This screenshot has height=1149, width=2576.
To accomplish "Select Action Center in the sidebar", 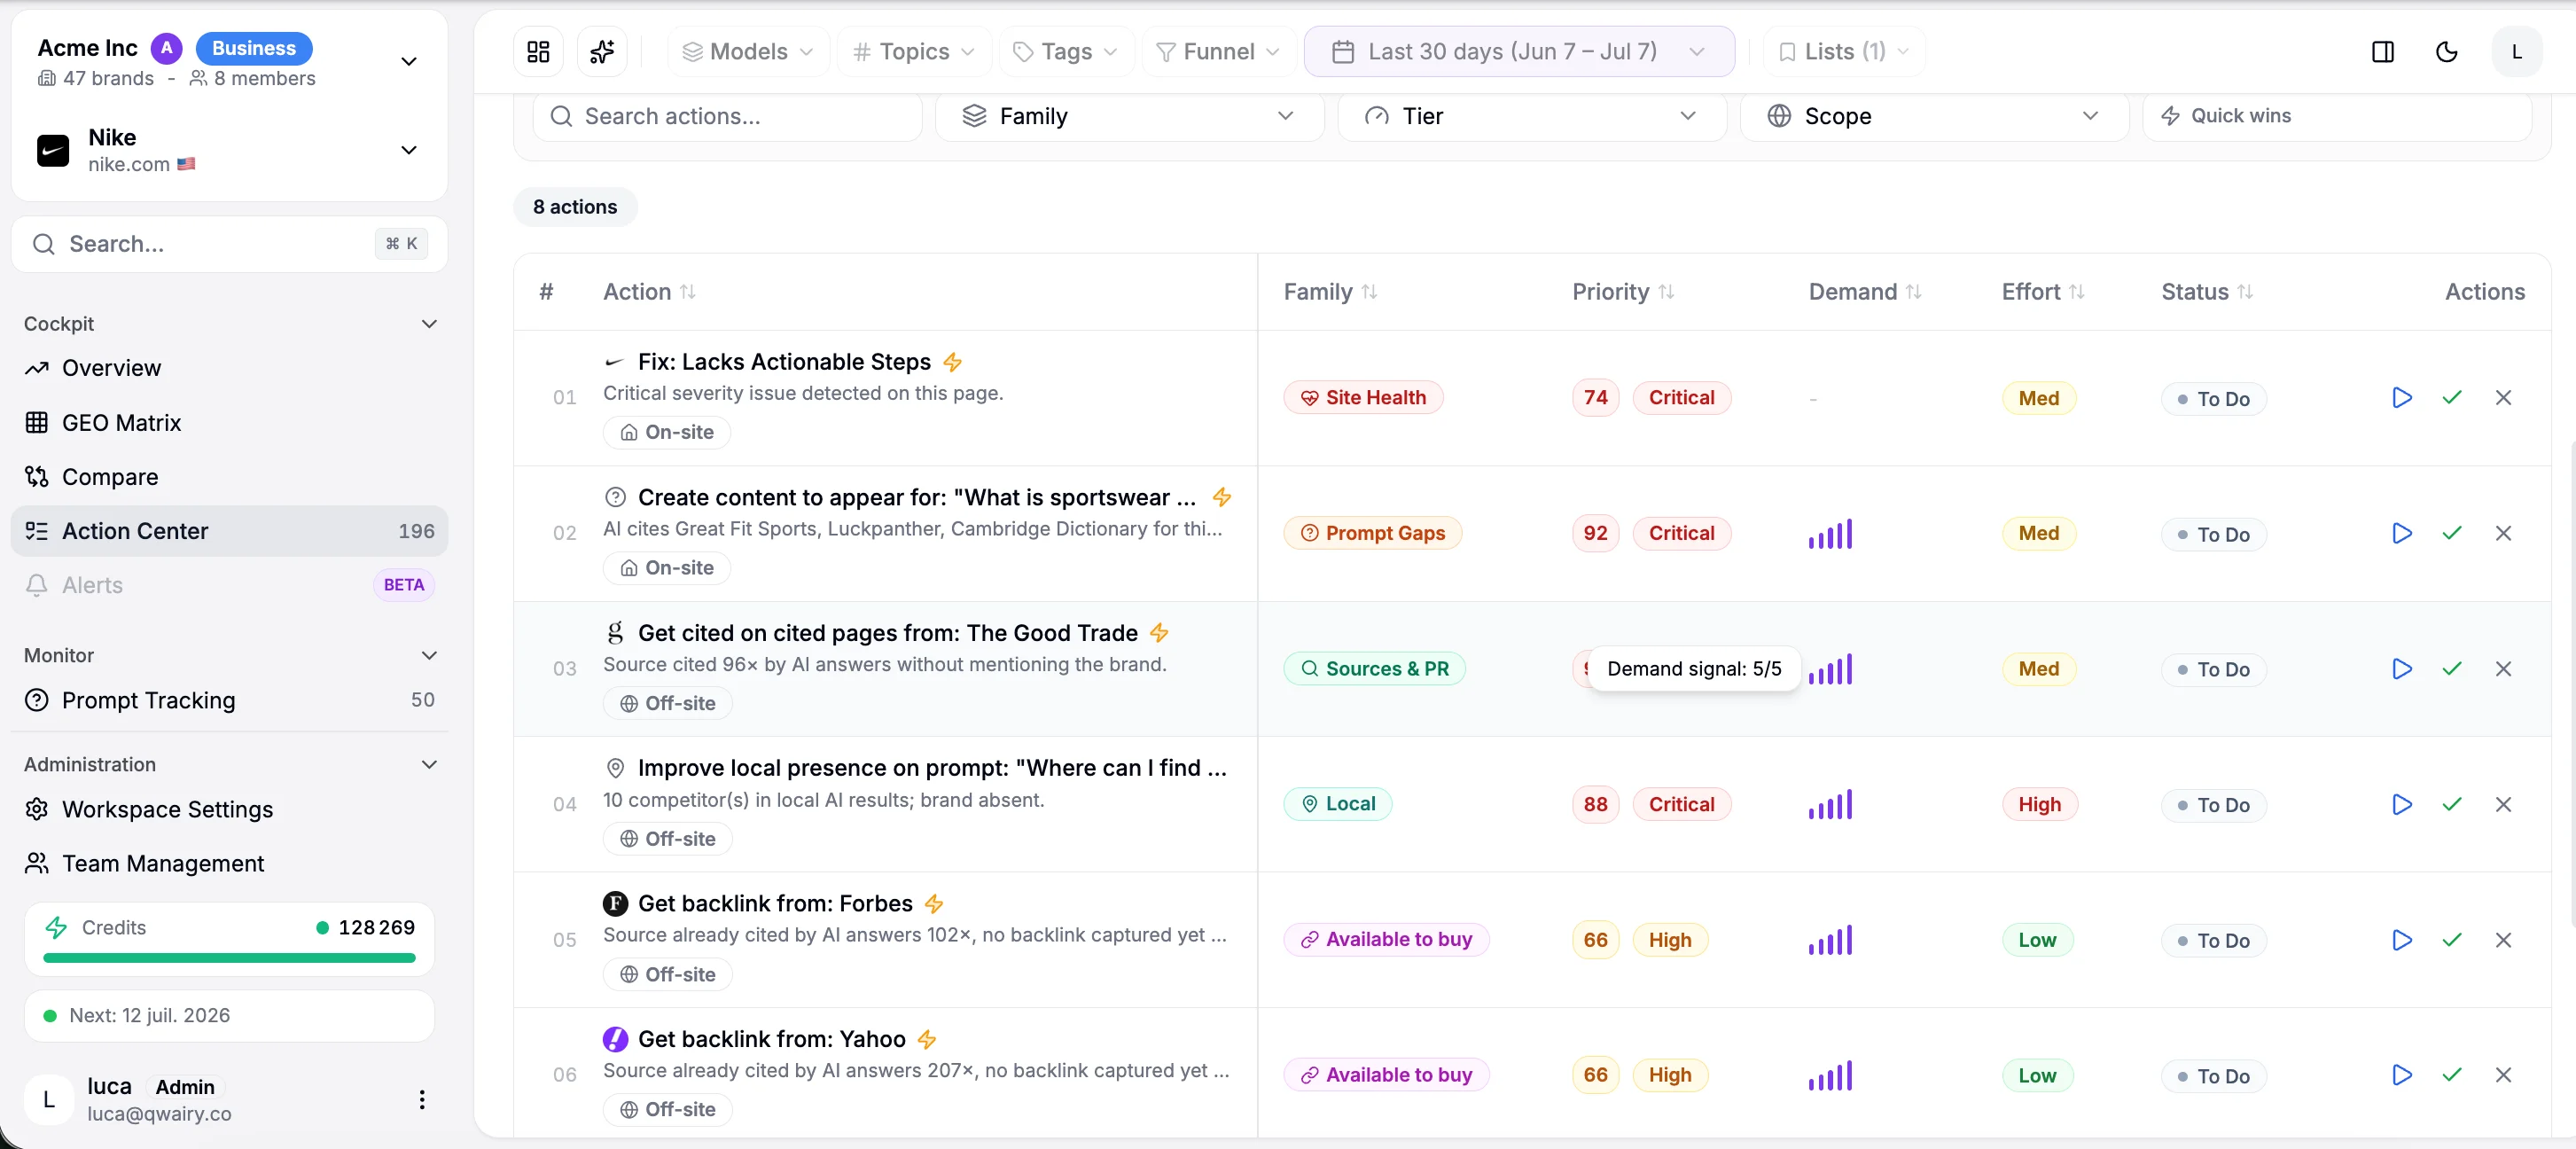I will 229,531.
